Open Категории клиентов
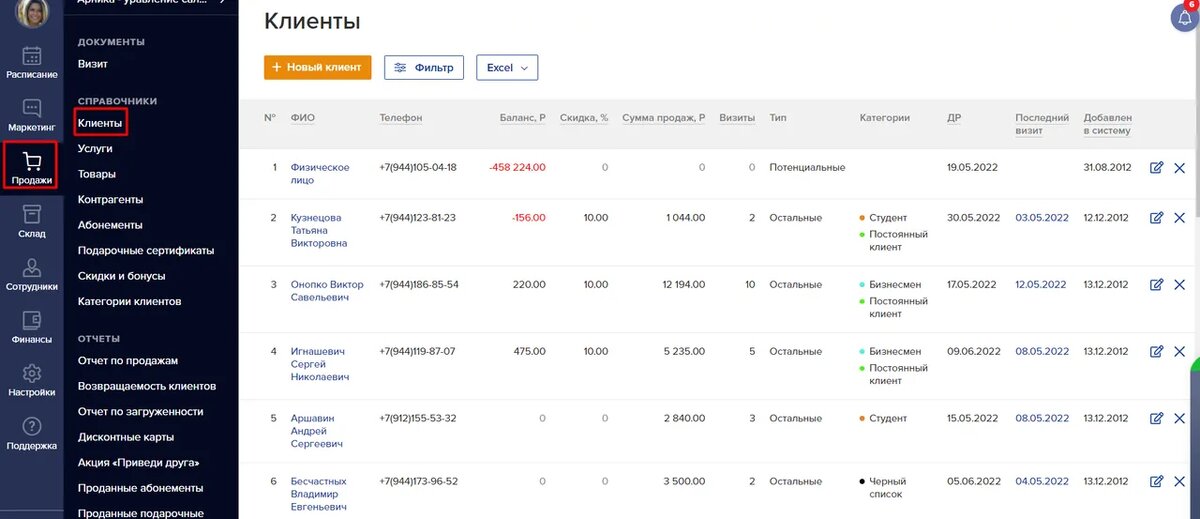 [130, 302]
